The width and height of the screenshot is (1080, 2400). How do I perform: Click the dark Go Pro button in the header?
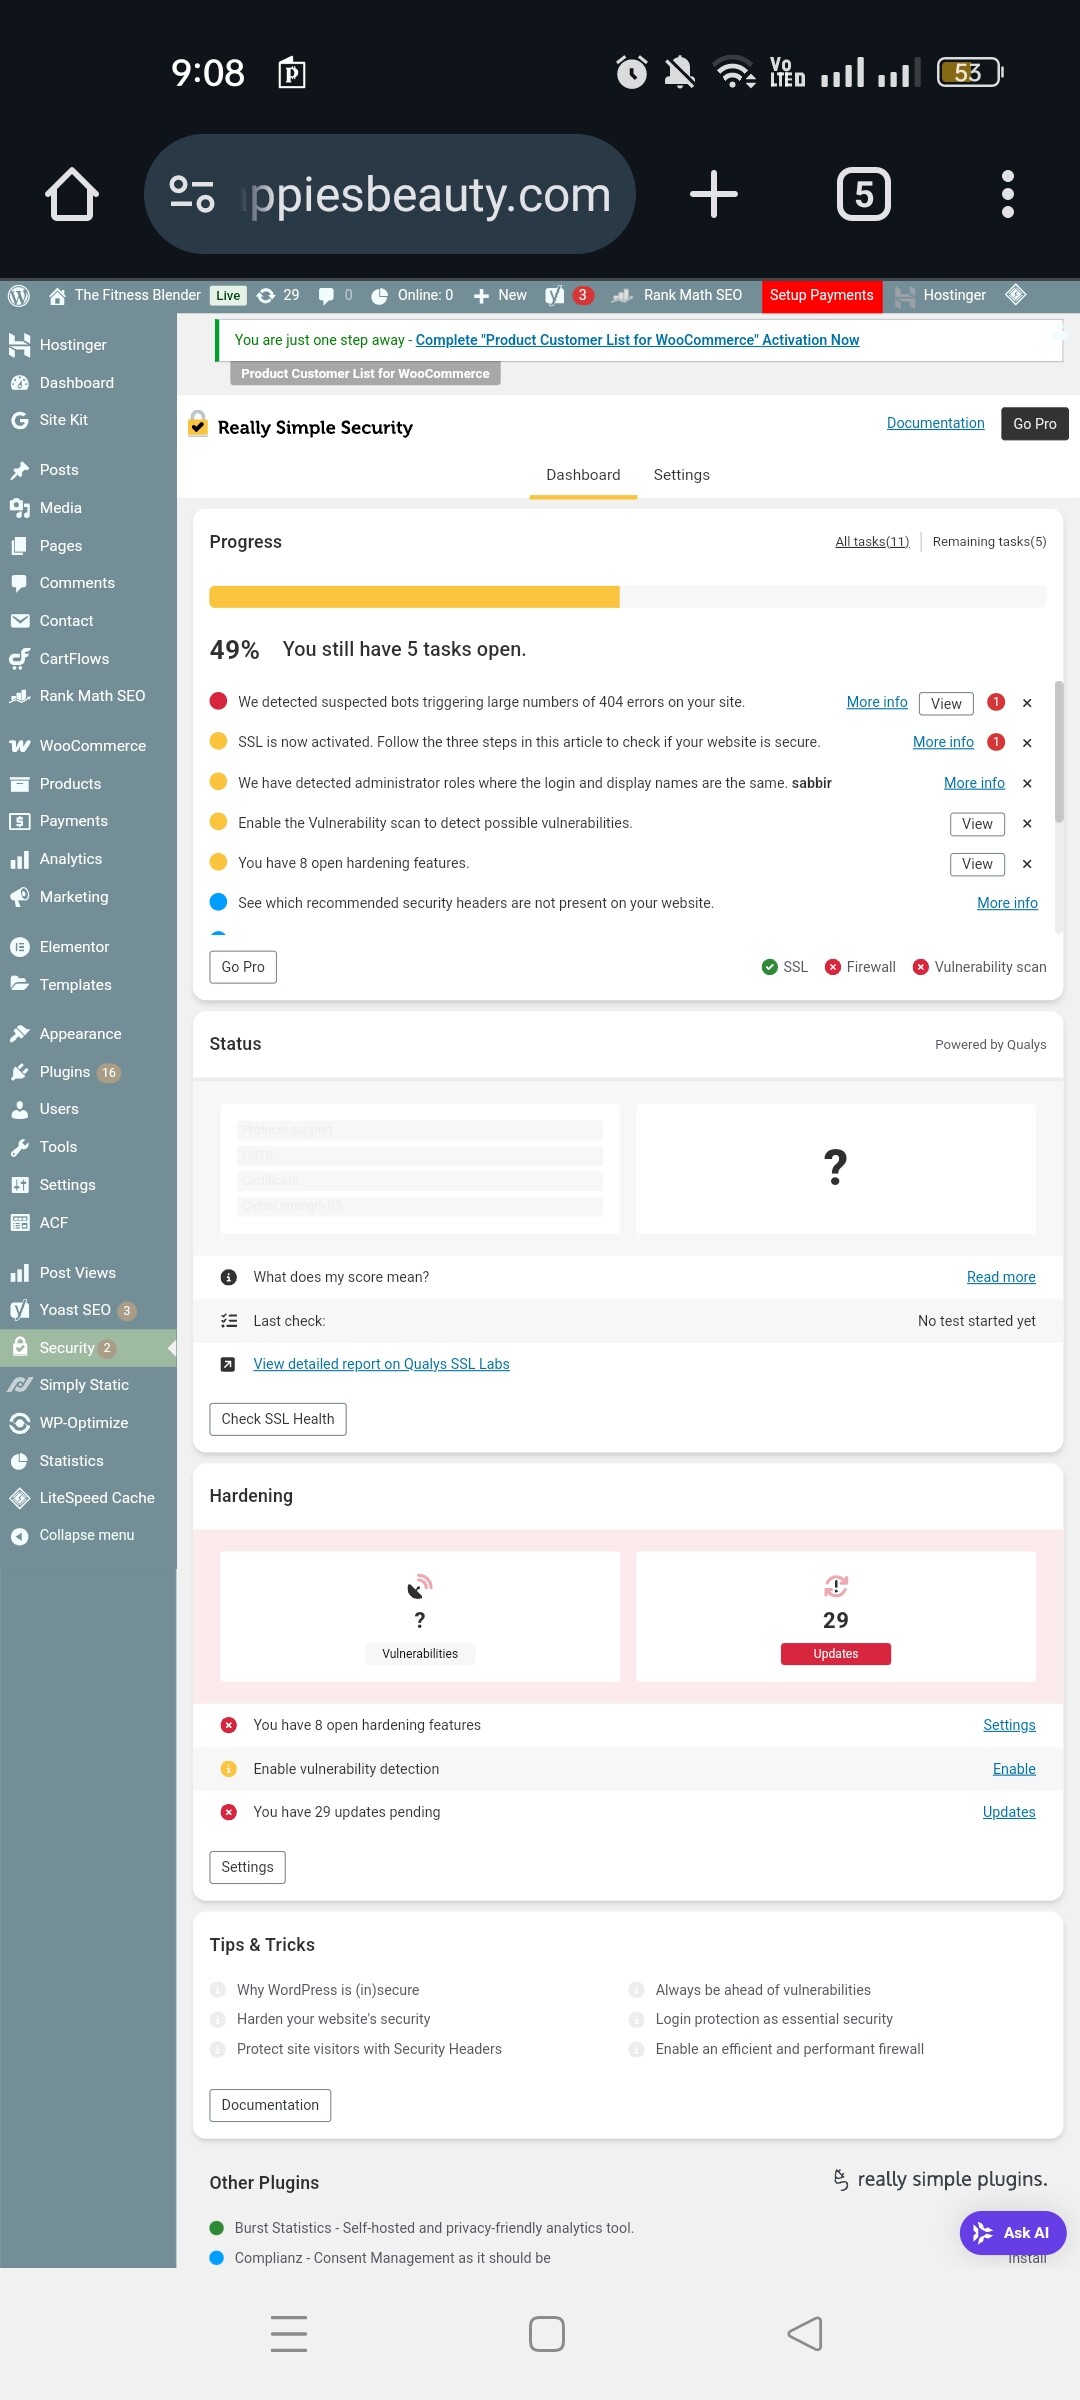click(x=1035, y=424)
